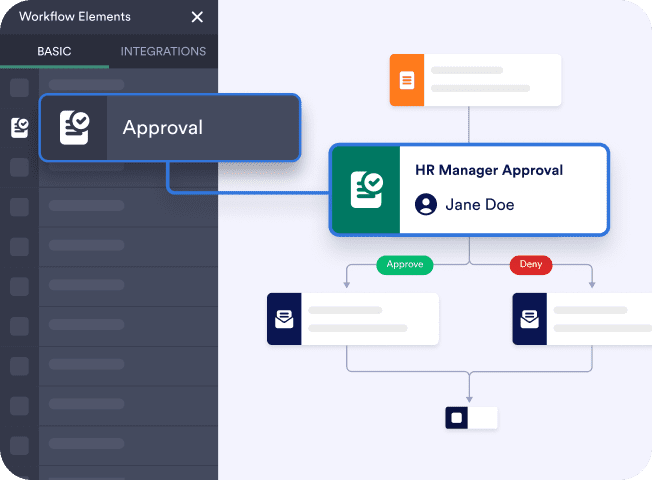Screen dimensions: 652x480
Task: Switch to the BASIC tab
Action: point(54,51)
